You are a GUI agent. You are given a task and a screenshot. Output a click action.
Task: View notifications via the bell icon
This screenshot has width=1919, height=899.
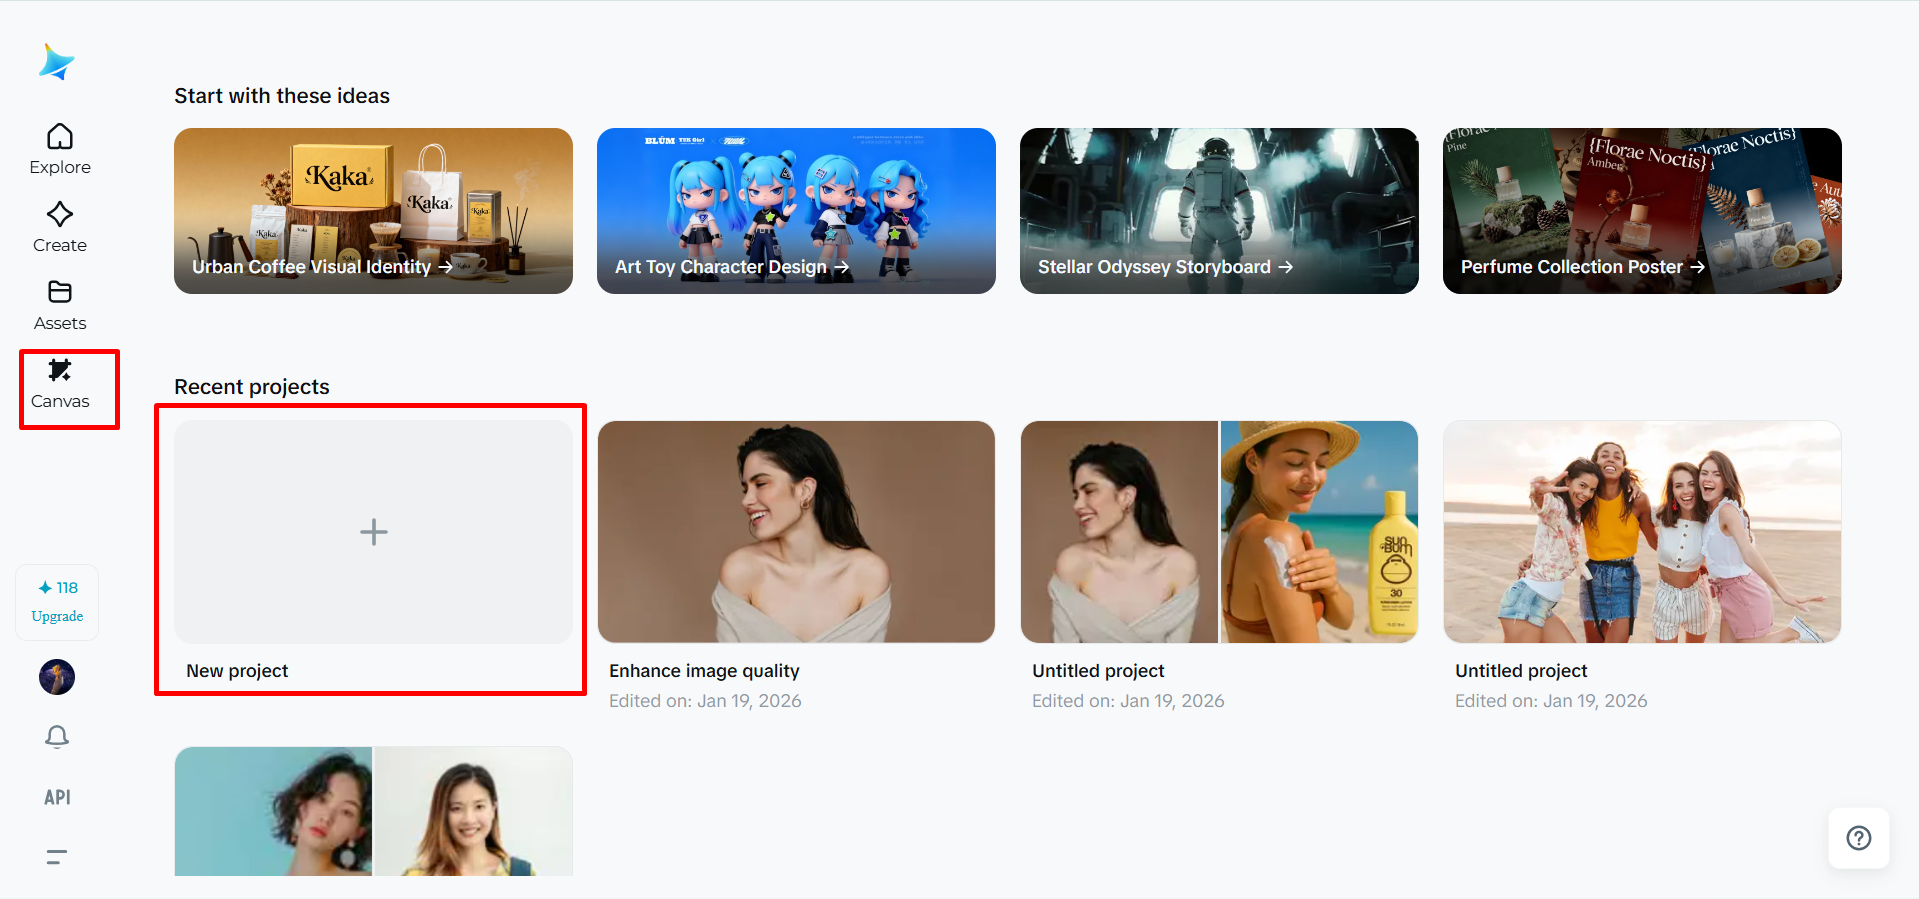pyautogui.click(x=57, y=737)
